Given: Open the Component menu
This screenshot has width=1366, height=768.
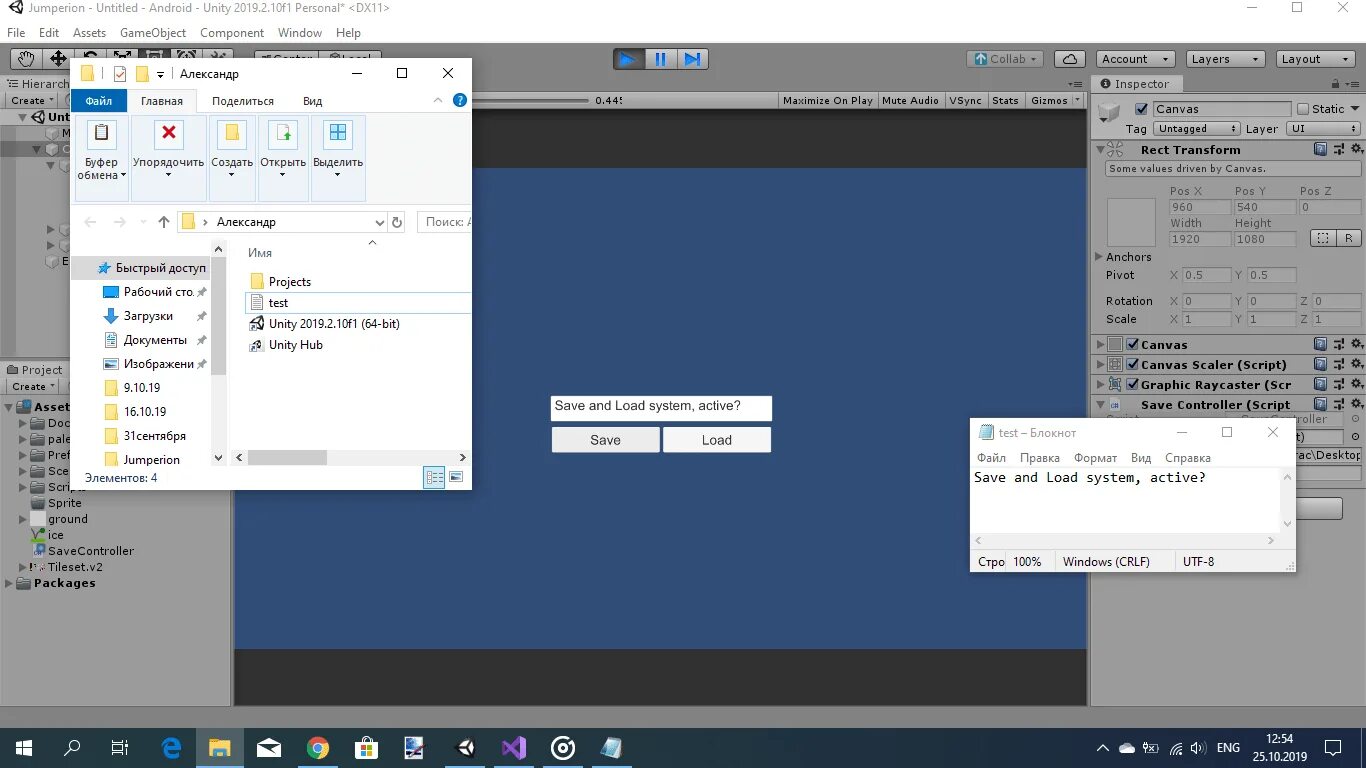Looking at the screenshot, I should pos(232,33).
